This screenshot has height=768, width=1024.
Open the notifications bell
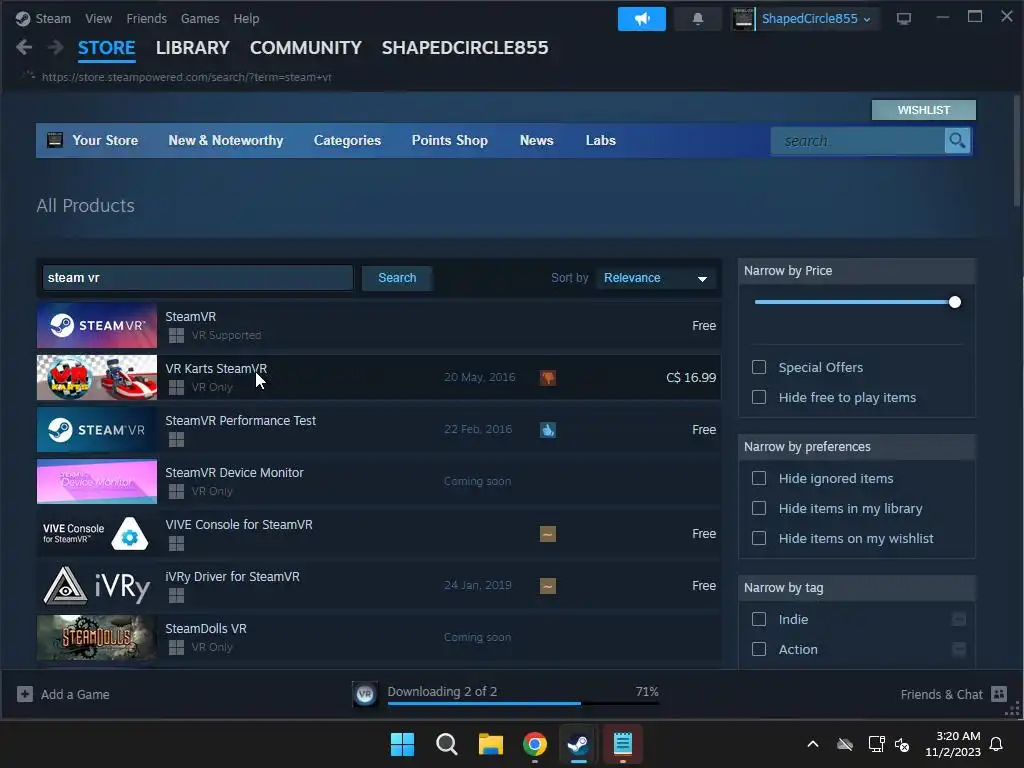(697, 19)
